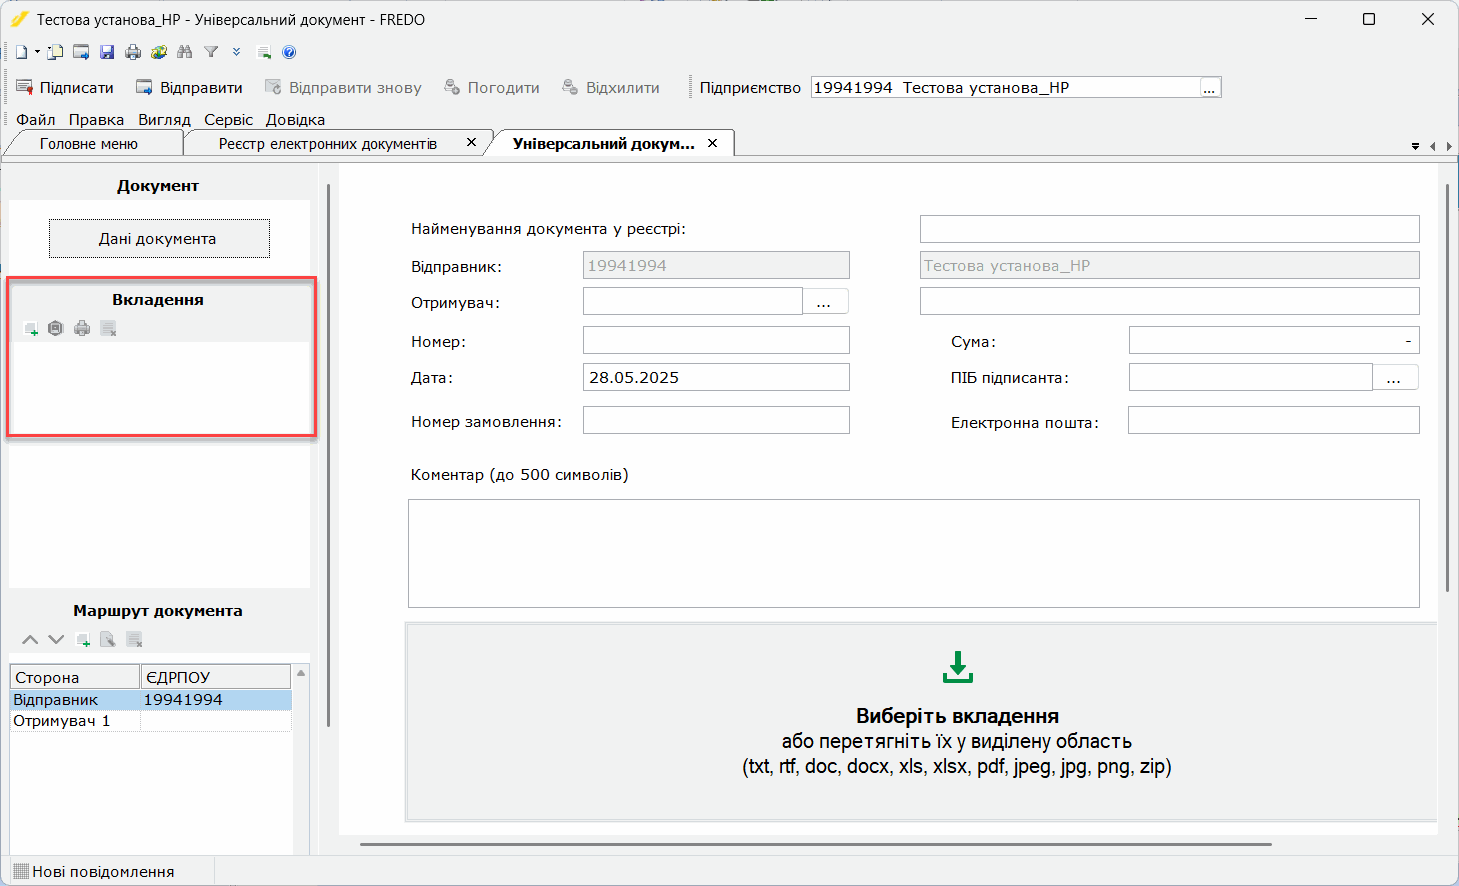Click the 19941994 ЄДРПОУ cell
The width and height of the screenshot is (1459, 886).
(x=216, y=700)
